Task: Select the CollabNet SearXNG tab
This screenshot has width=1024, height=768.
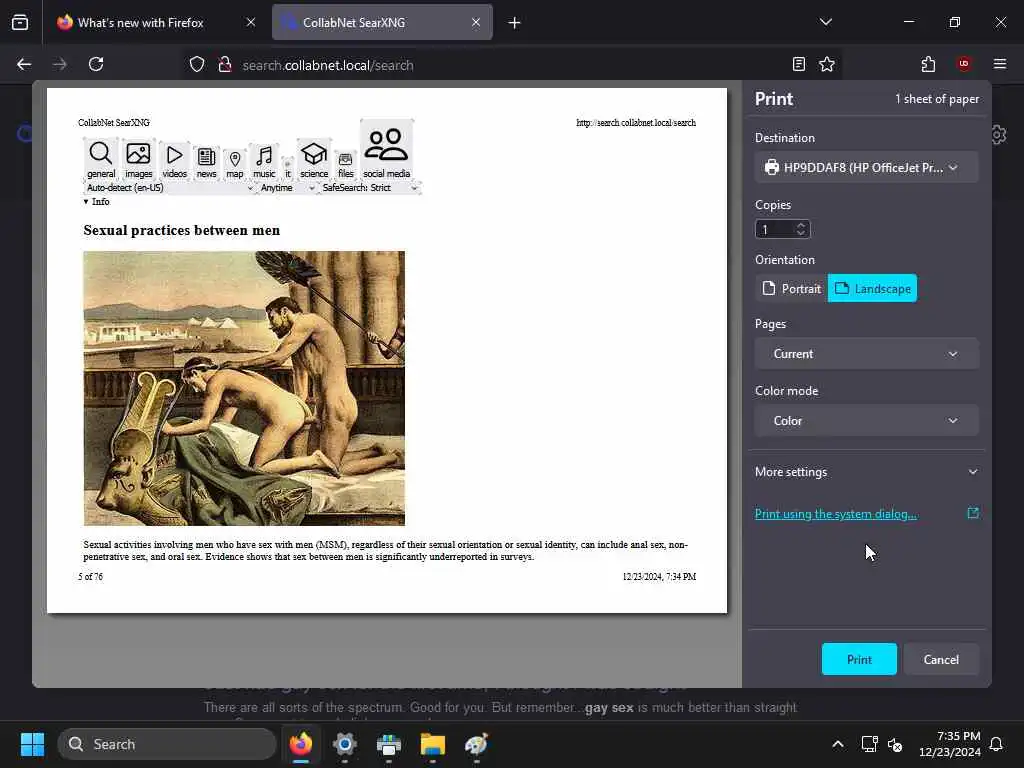Action: click(x=382, y=22)
